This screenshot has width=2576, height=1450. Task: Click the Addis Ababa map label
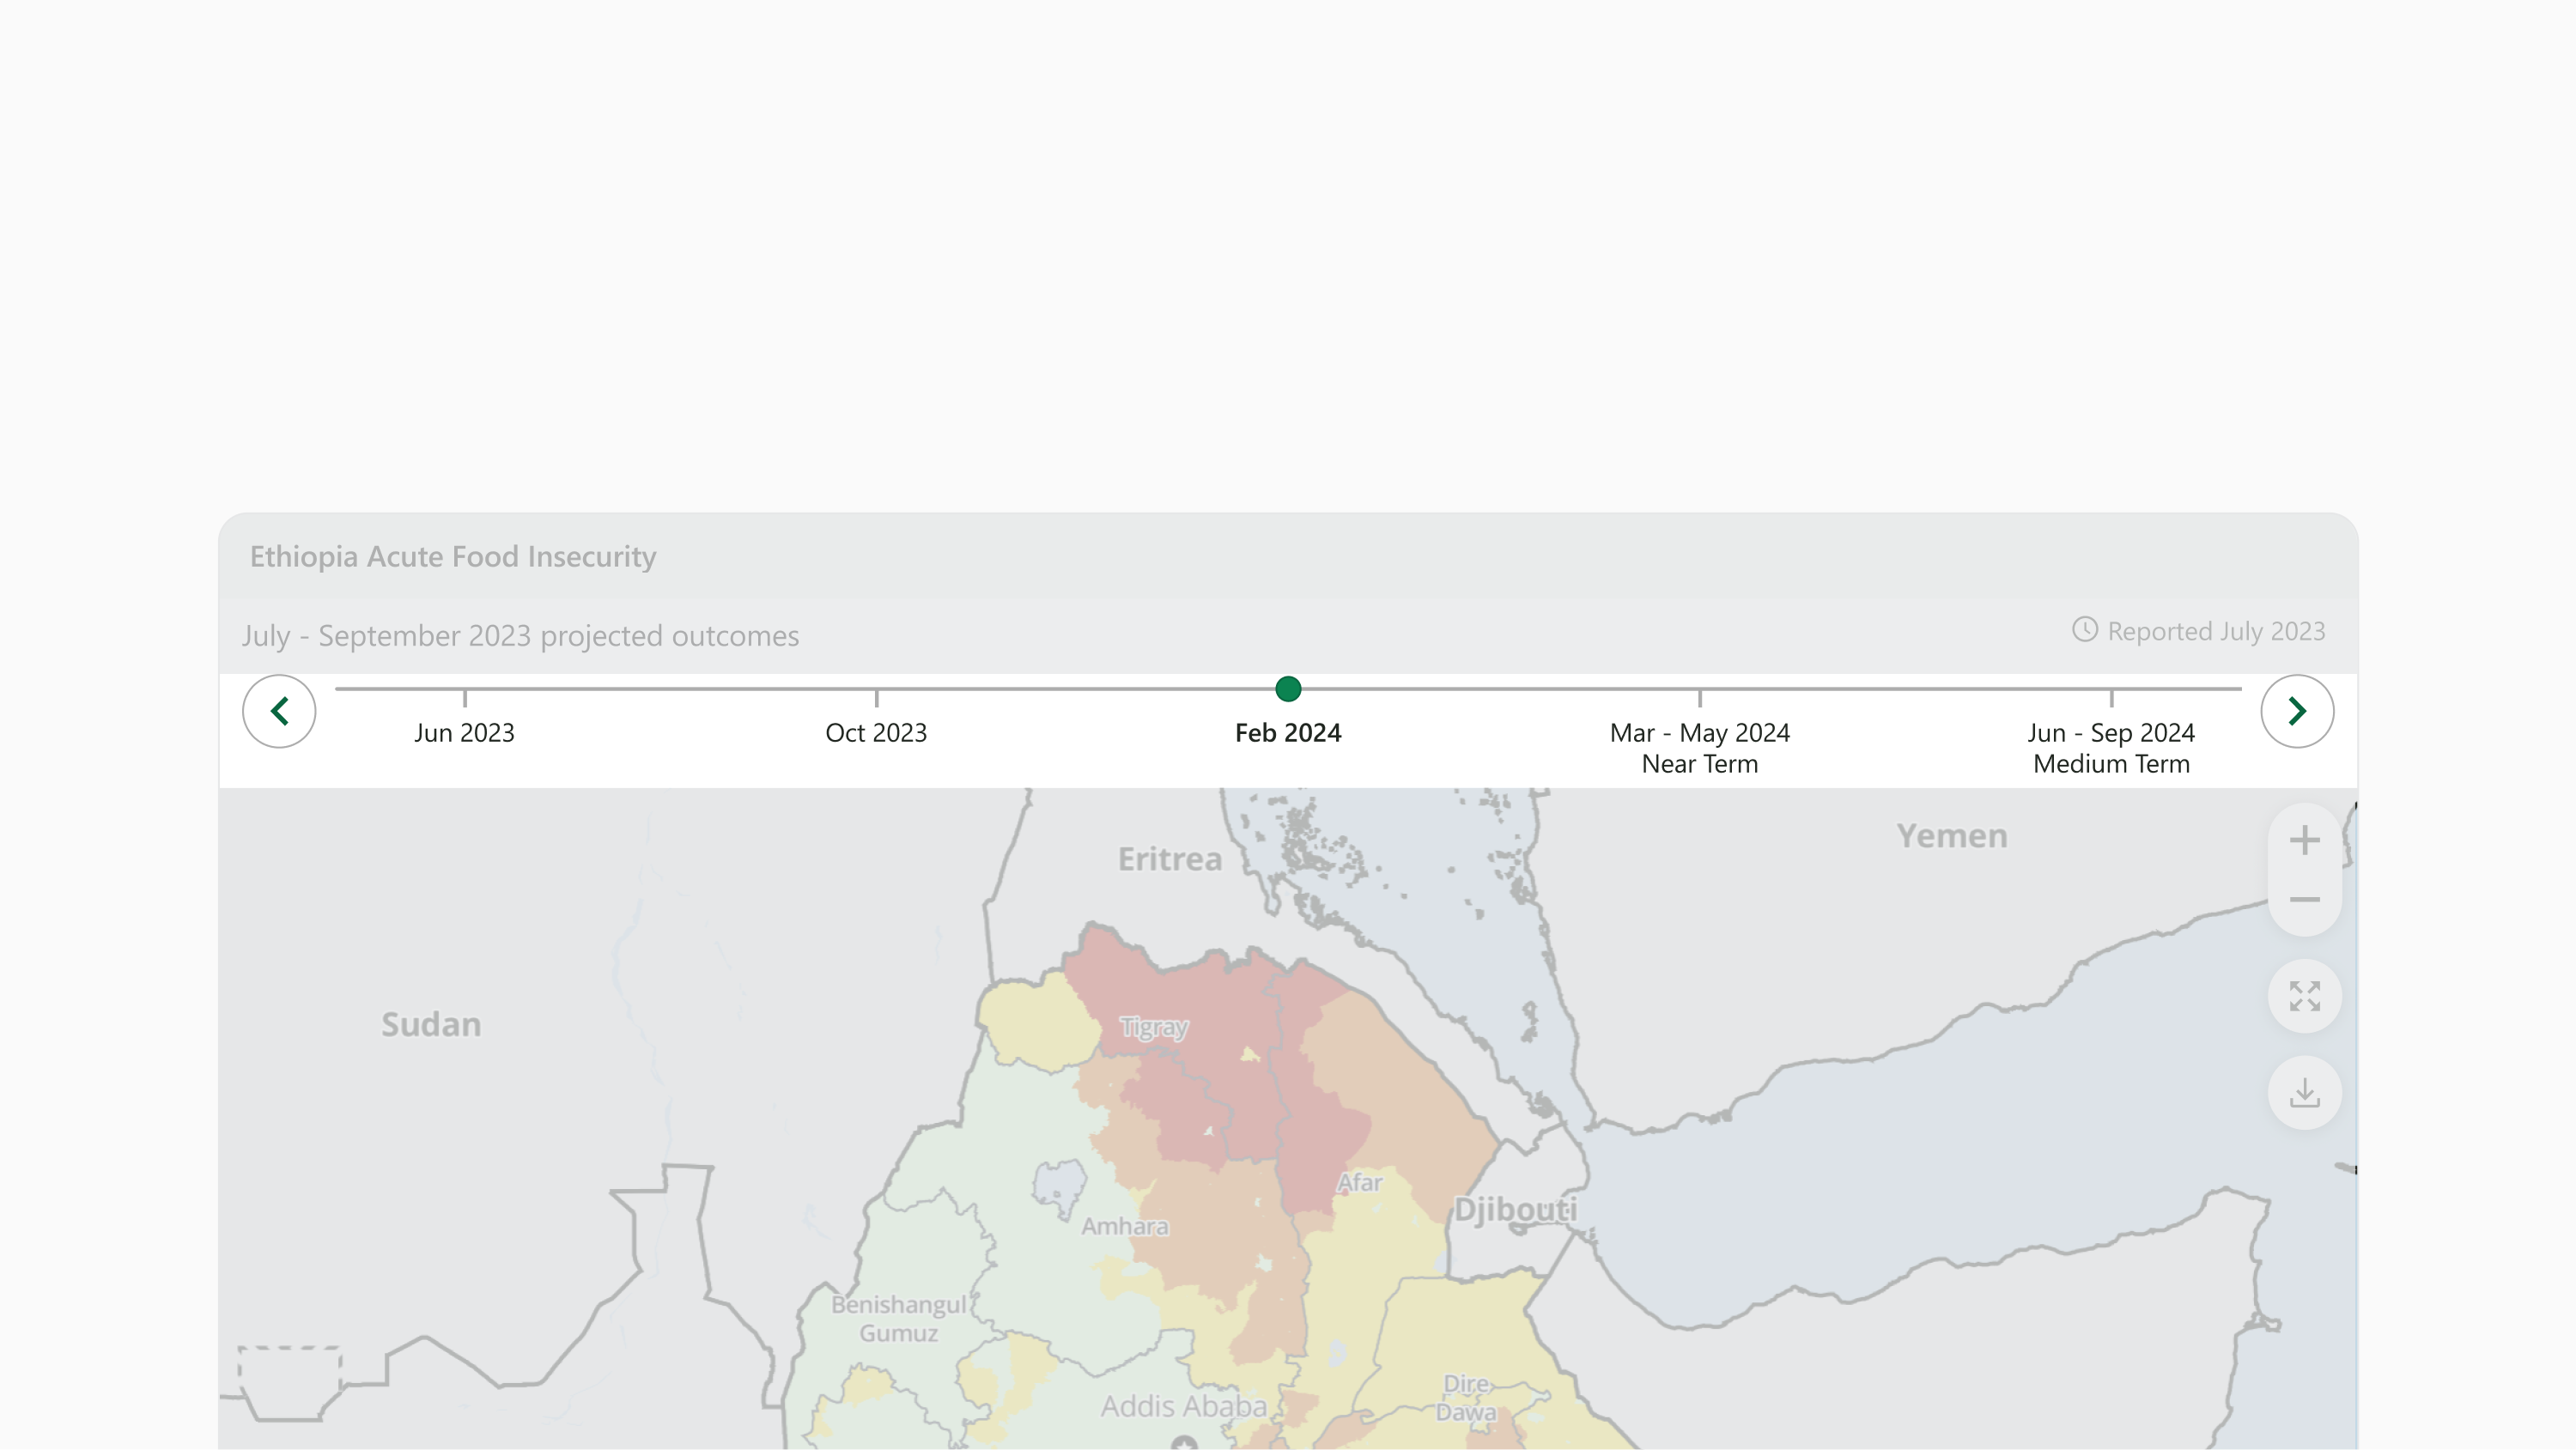click(1183, 1406)
